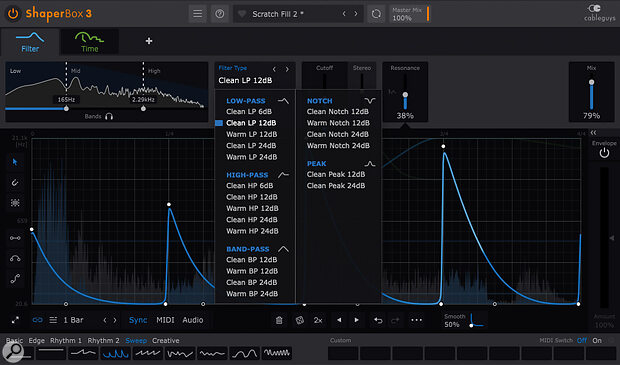This screenshot has width=620, height=365.
Task: Click the 2.29kHz band split handle
Action: (143, 108)
